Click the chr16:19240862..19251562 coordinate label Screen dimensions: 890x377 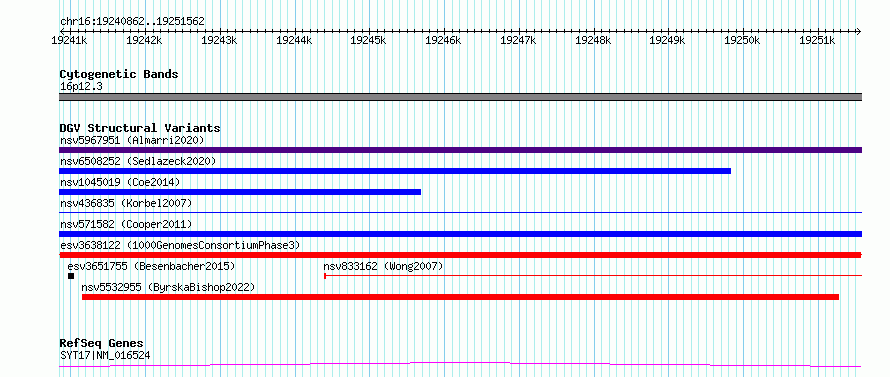(x=132, y=22)
